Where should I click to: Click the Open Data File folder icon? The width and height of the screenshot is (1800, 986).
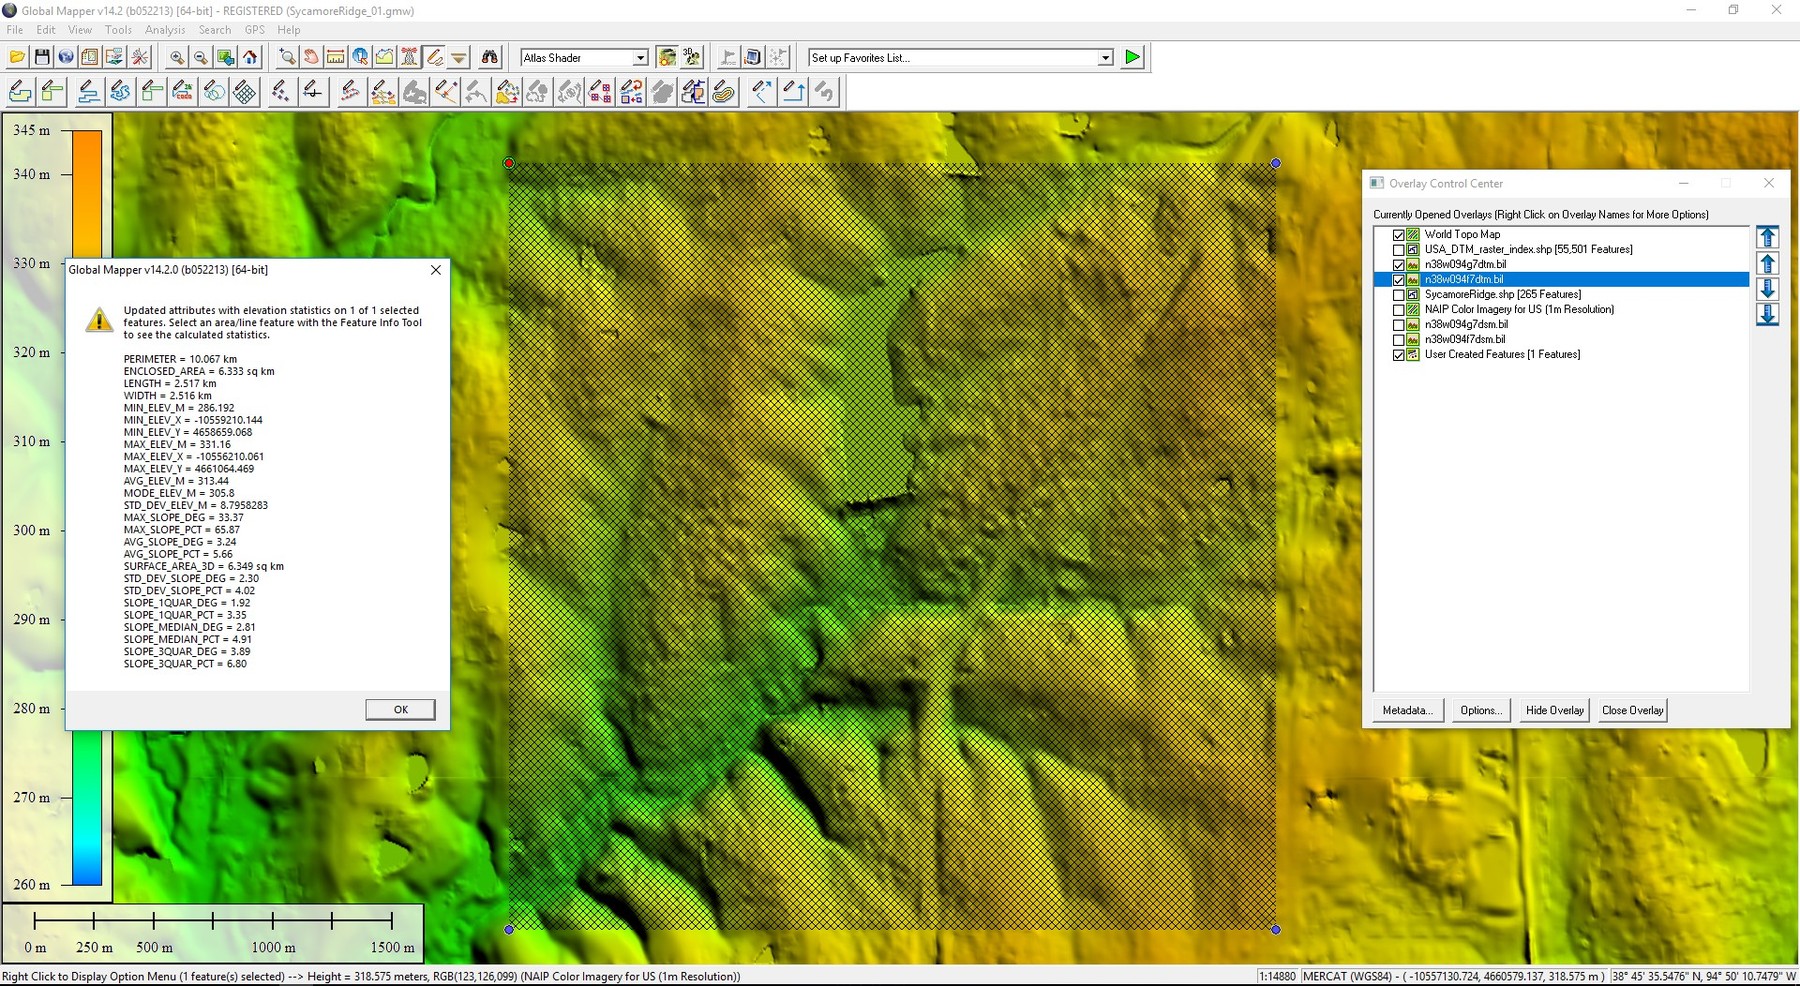(17, 57)
